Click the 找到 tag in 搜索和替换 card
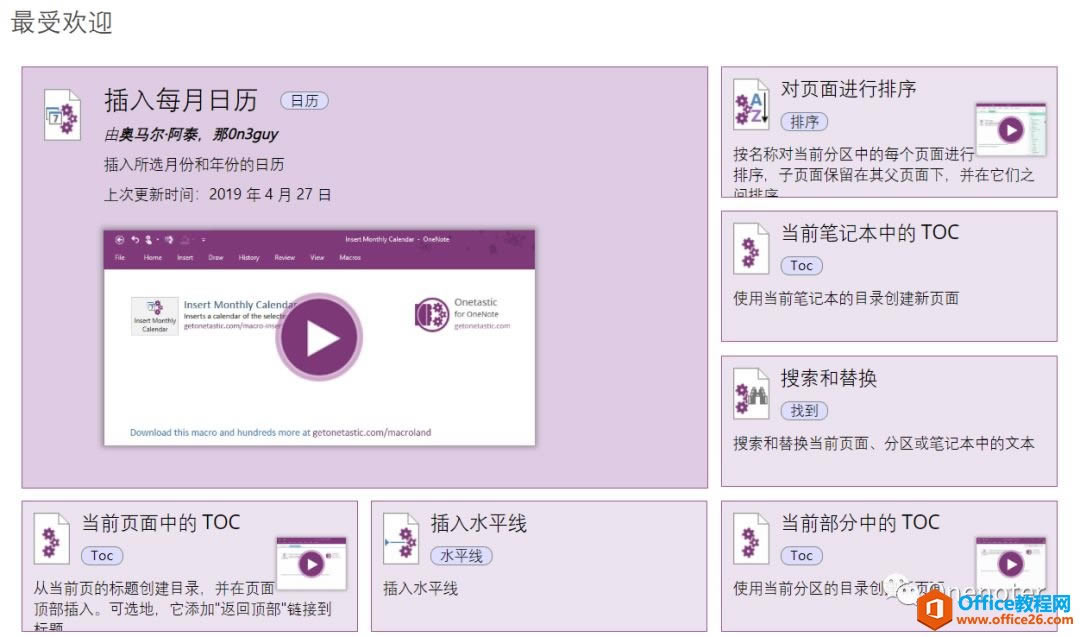This screenshot has height=637, width=1080. (x=805, y=410)
